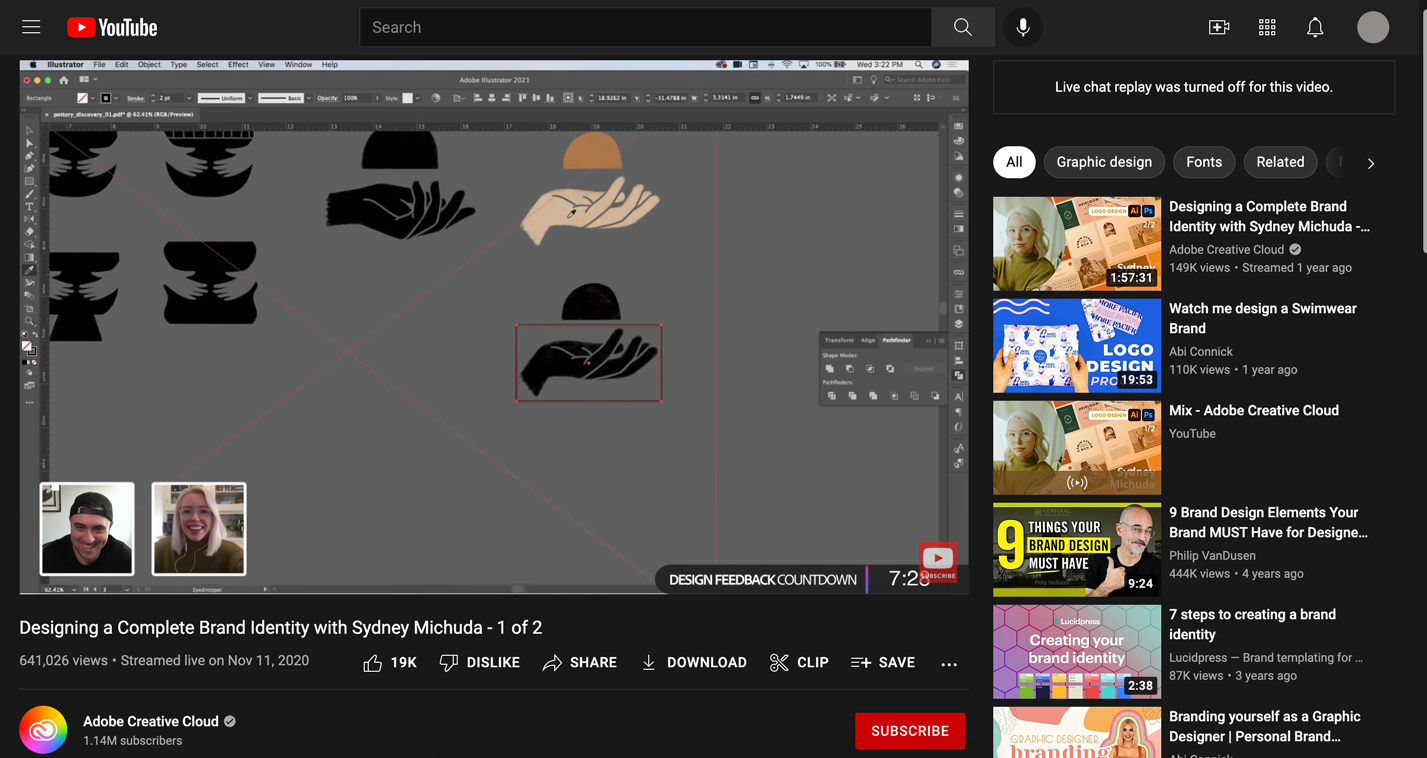Viewport: 1427px width, 758px height.
Task: Click the red SUBSCRIBE watermark inside the video
Action: tap(938, 562)
